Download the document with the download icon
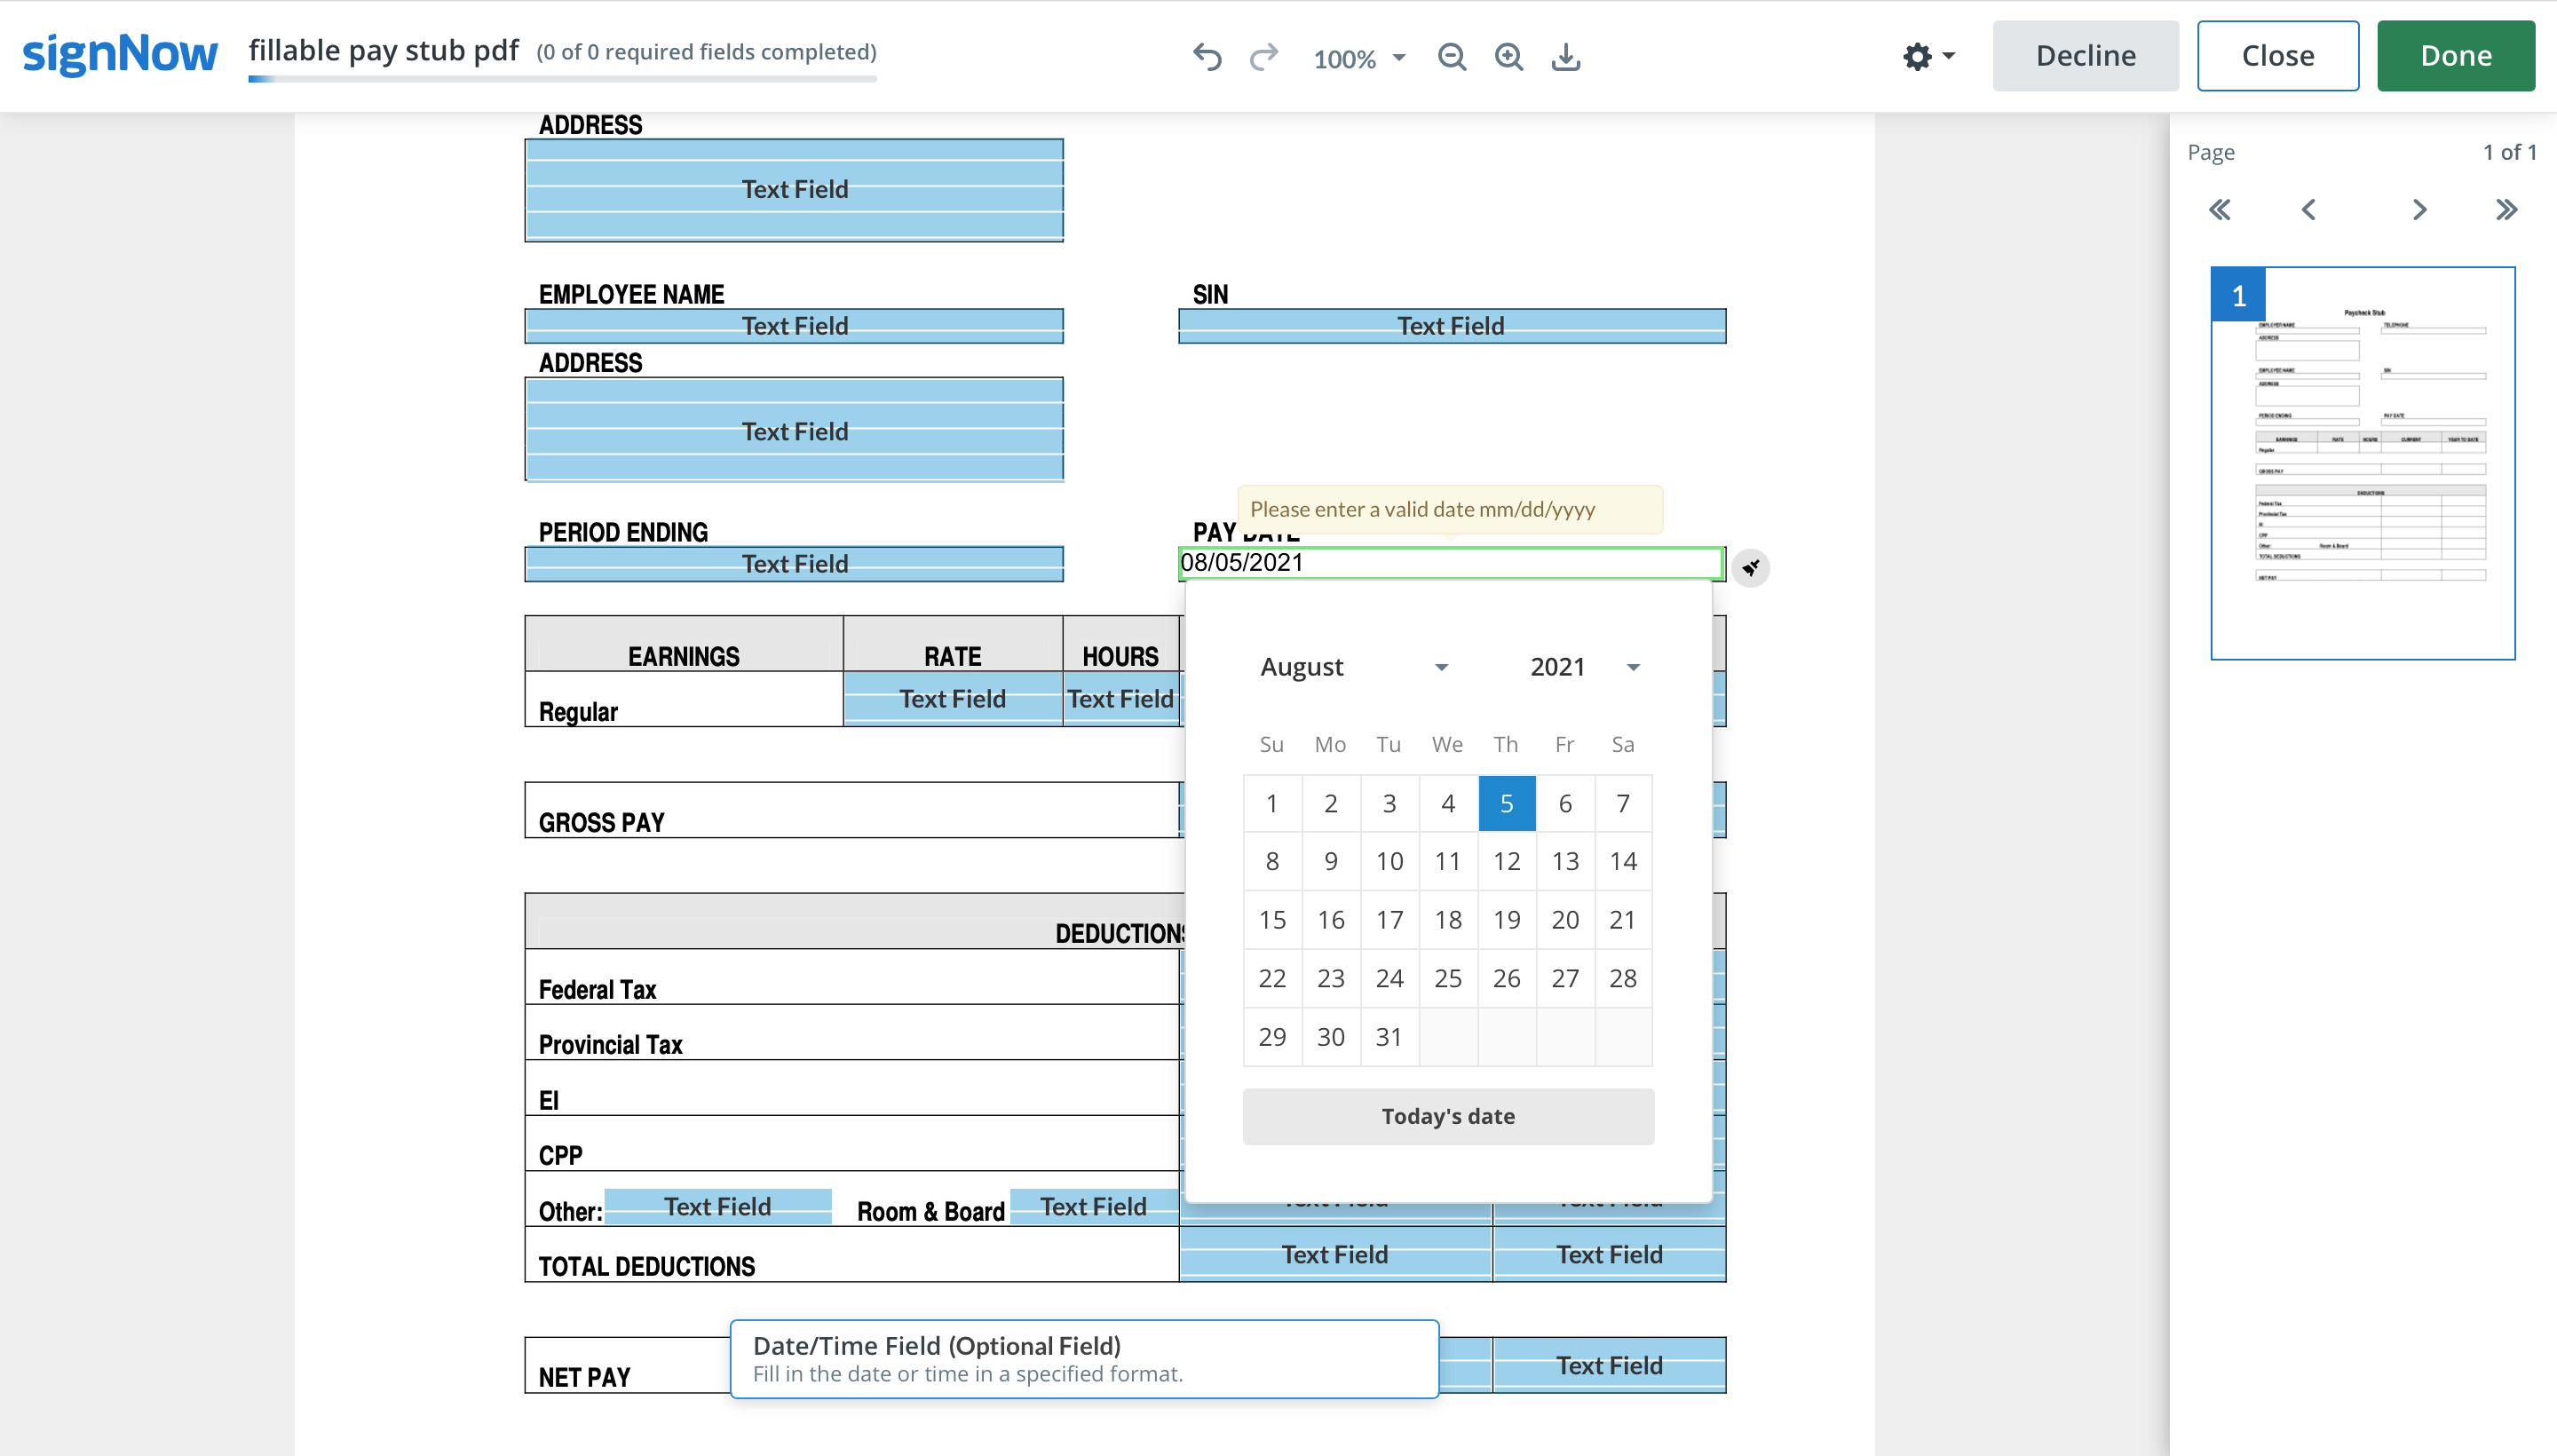This screenshot has height=1456, width=2557. point(1565,57)
